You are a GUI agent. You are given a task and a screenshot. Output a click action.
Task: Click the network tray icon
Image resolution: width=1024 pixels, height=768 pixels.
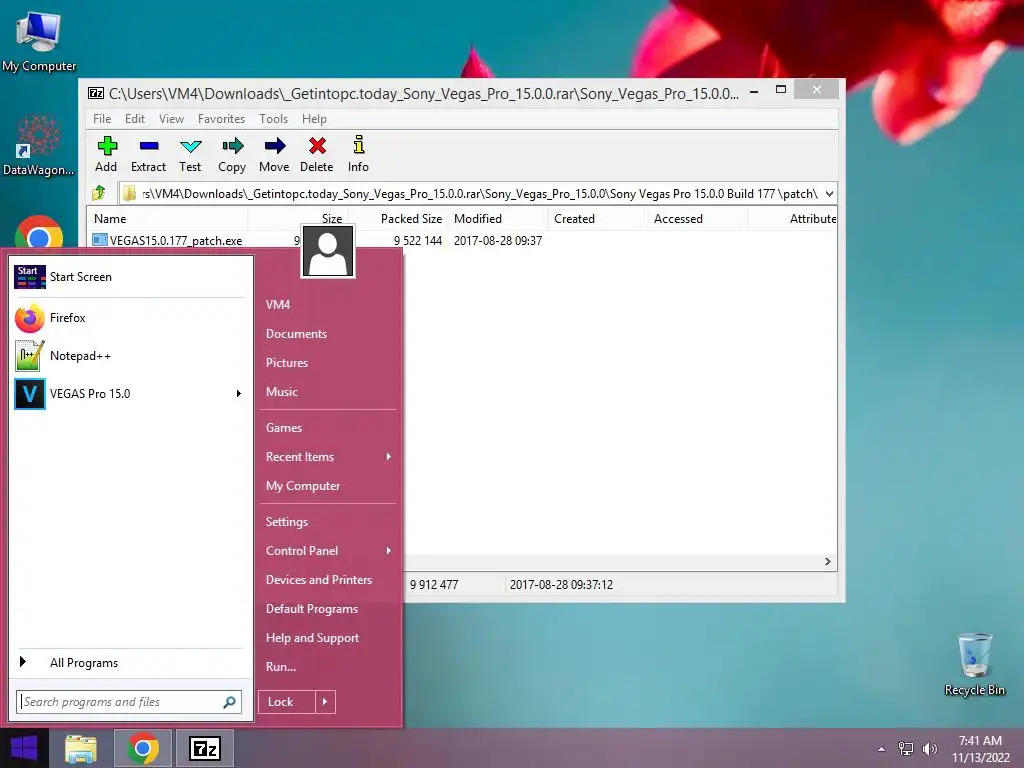pyautogui.click(x=905, y=748)
